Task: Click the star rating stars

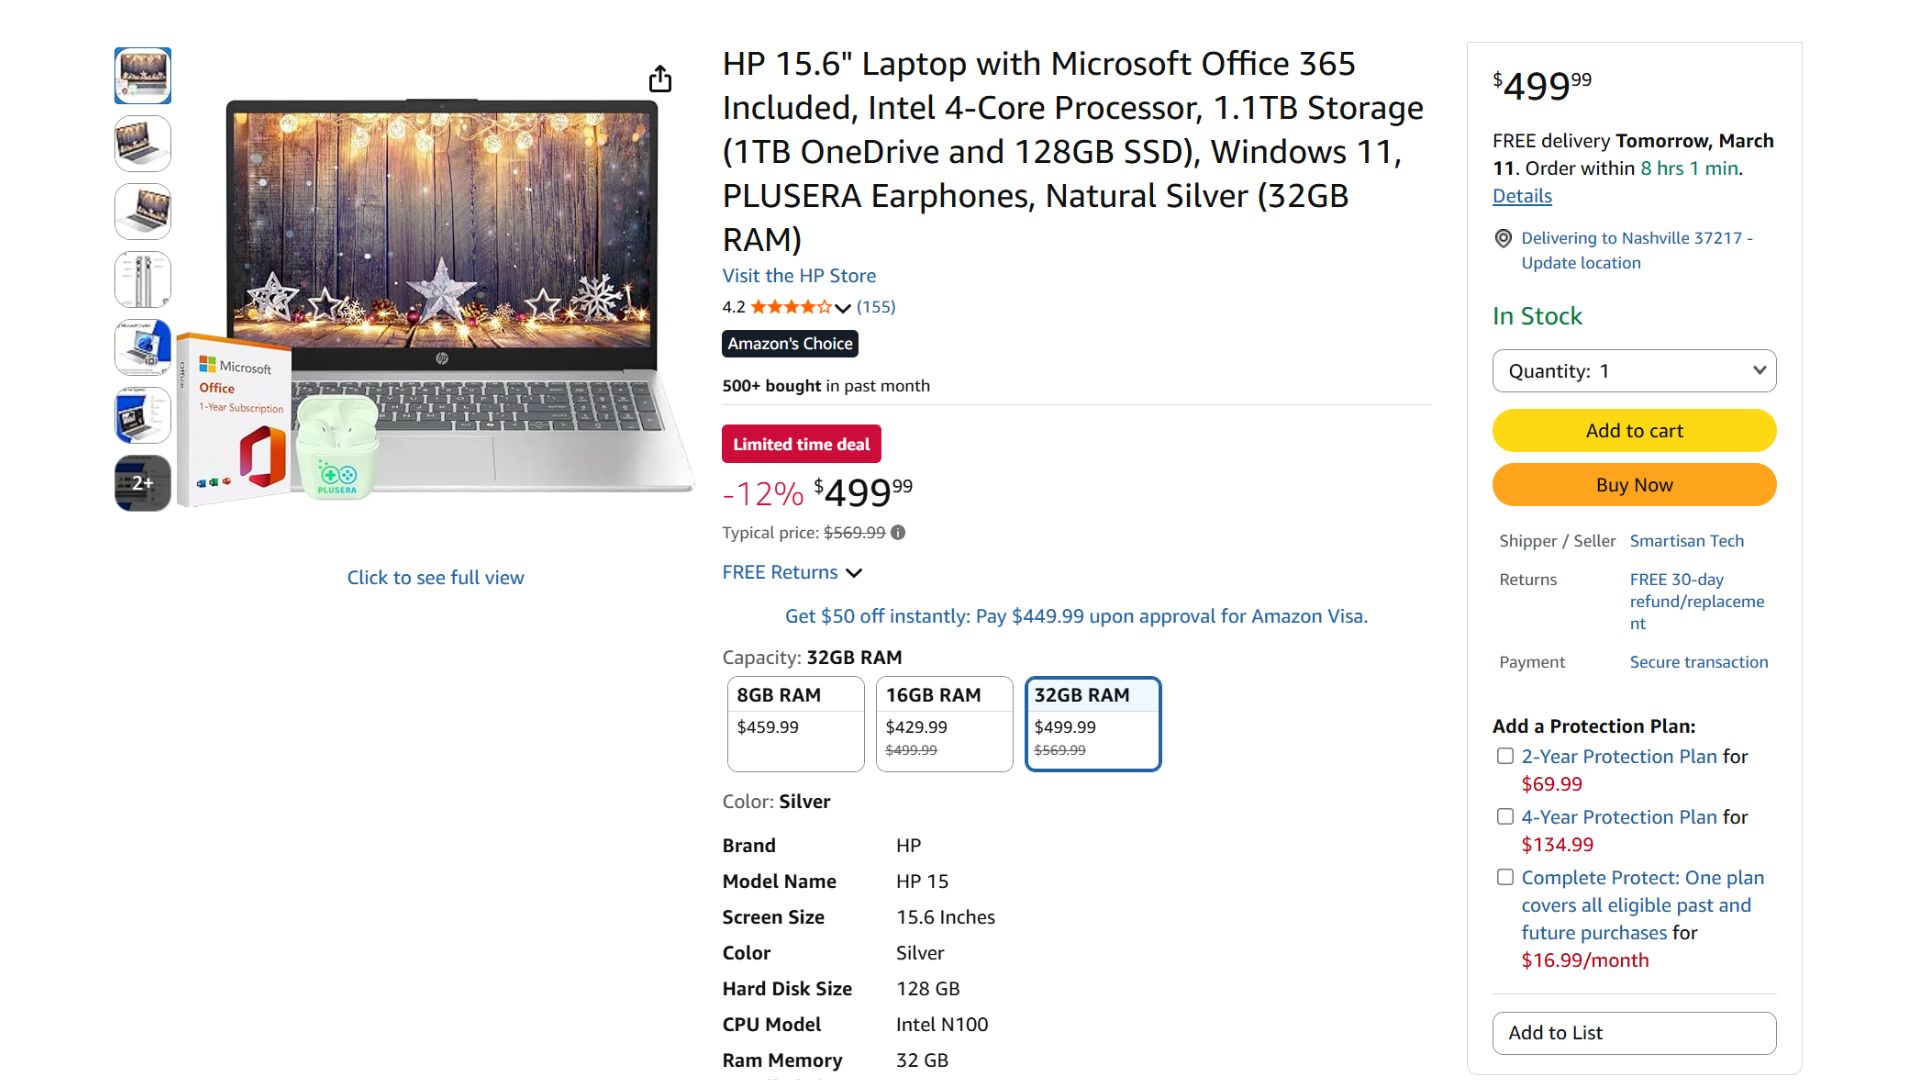Action: tap(790, 307)
